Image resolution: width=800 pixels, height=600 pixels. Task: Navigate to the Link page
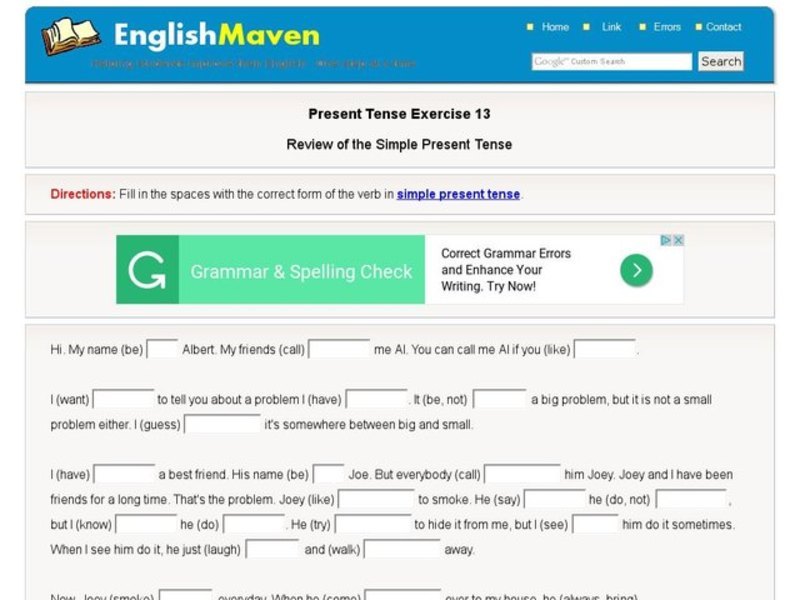611,27
